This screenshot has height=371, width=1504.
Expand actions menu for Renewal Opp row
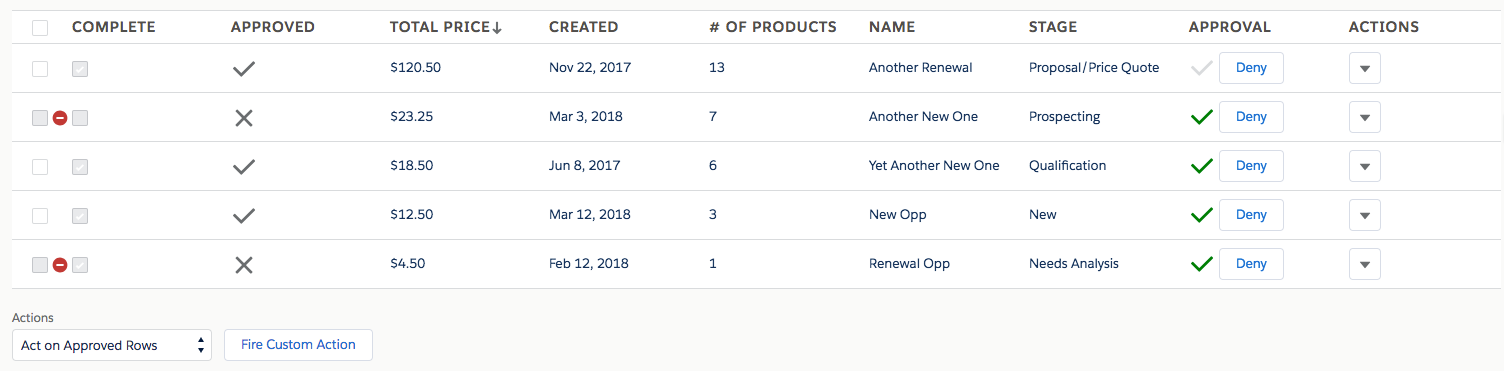coord(1365,265)
